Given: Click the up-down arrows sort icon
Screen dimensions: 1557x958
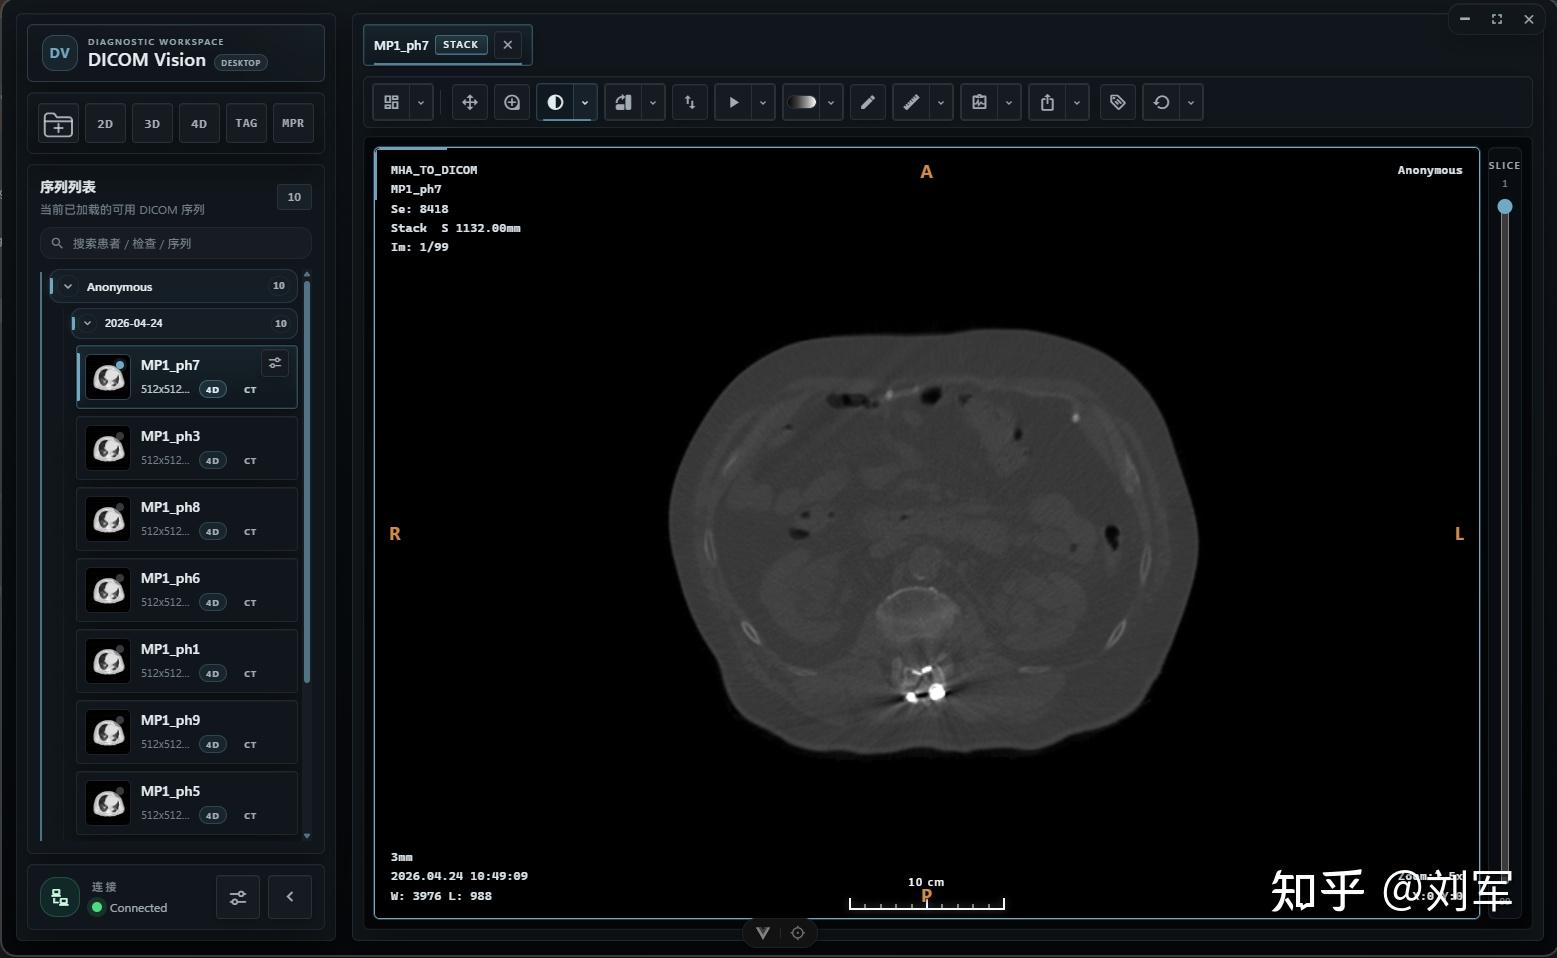Looking at the screenshot, I should pos(690,102).
